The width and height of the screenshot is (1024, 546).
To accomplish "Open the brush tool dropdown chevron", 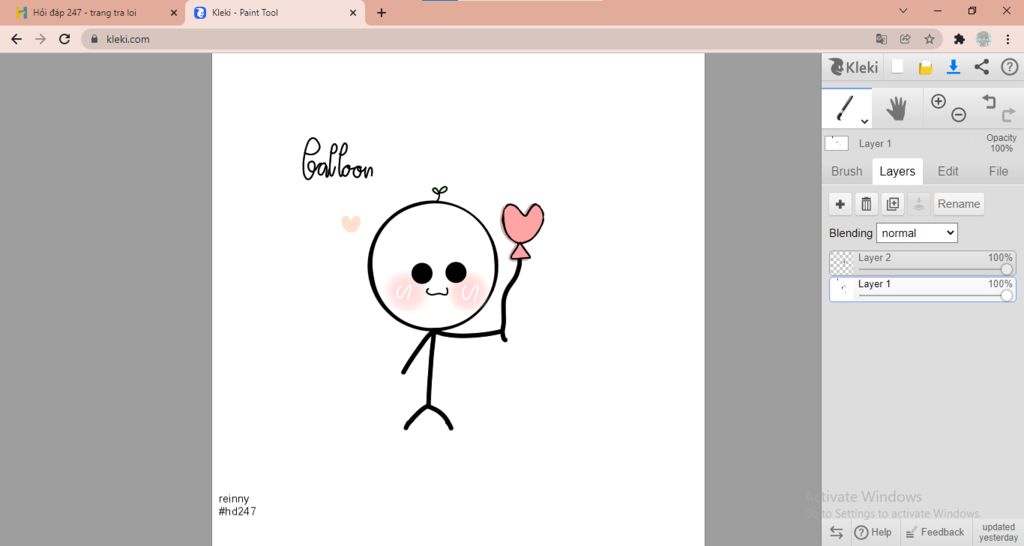I will coord(865,121).
